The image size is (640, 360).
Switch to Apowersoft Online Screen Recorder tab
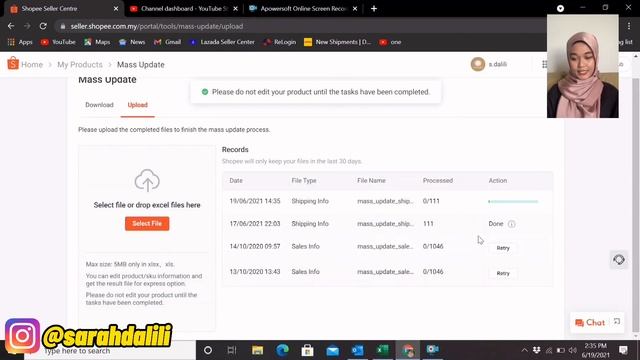pyautogui.click(x=302, y=9)
